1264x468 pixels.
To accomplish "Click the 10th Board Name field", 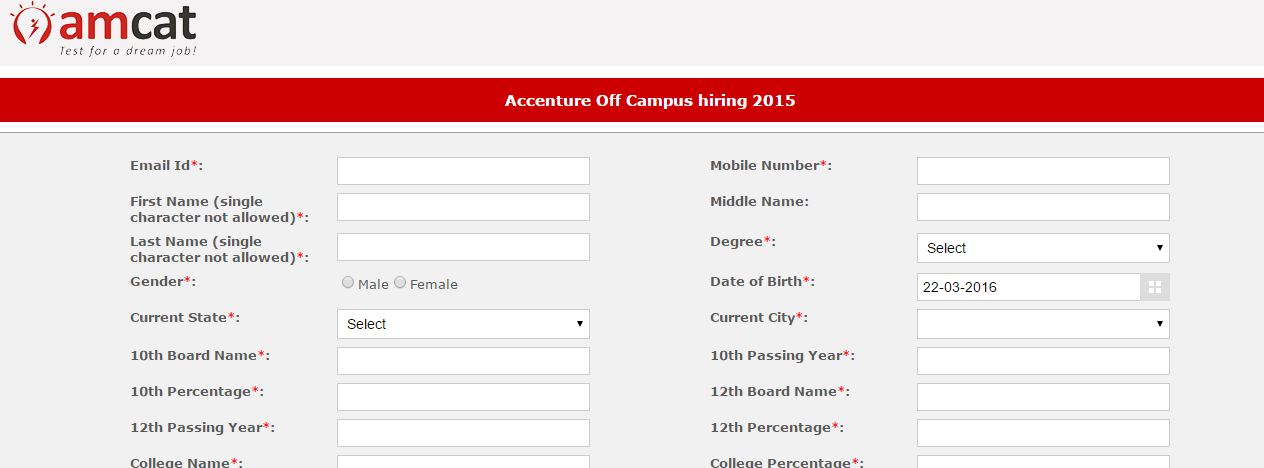I will [x=463, y=361].
